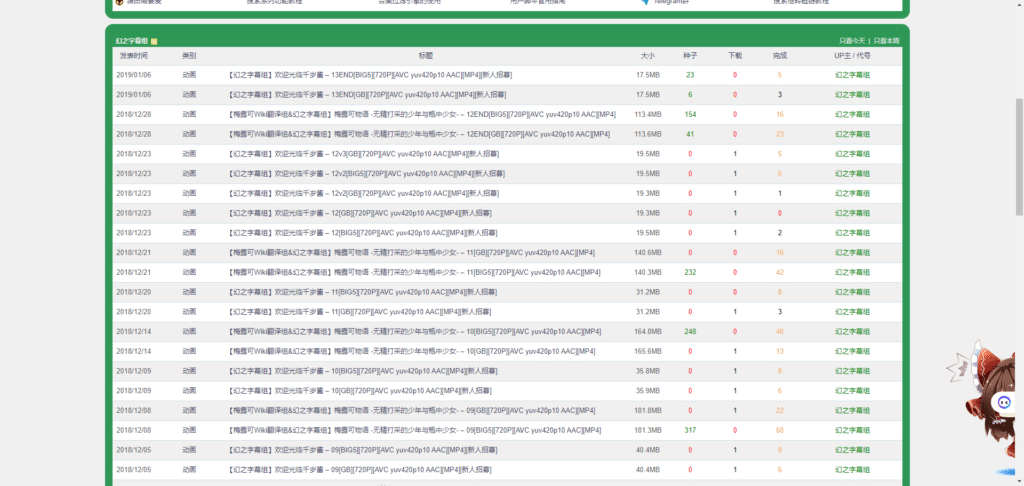Click the UP主 / 代号 column header

[852, 56]
